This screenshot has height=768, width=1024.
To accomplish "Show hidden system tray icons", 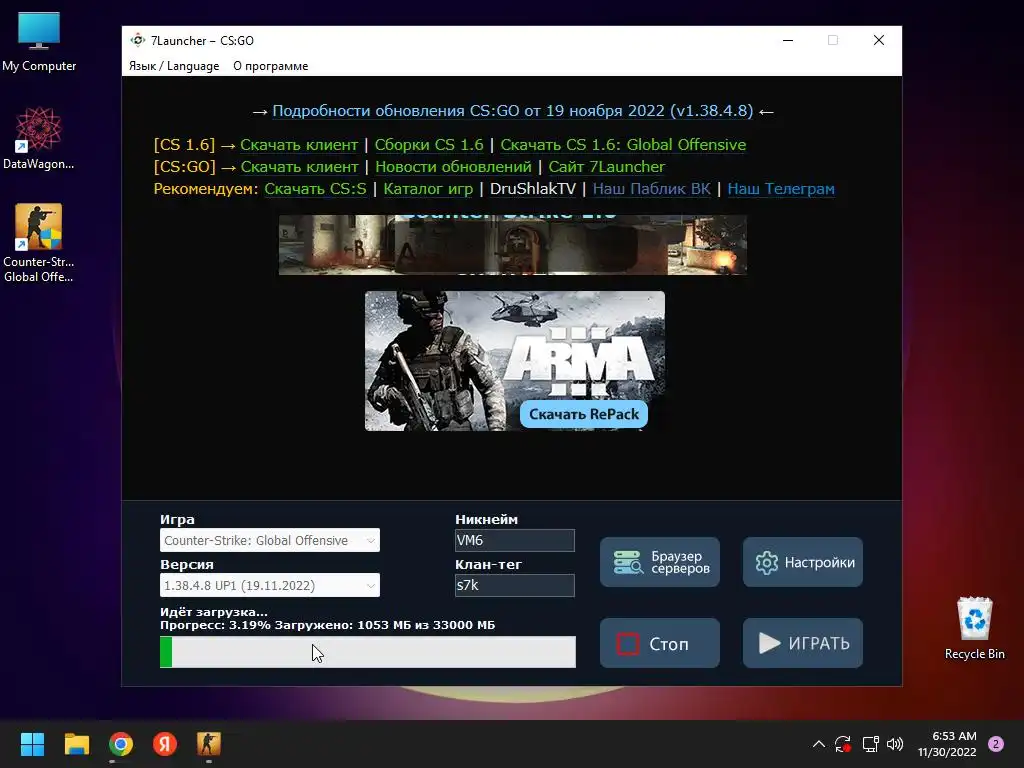I will click(818, 744).
